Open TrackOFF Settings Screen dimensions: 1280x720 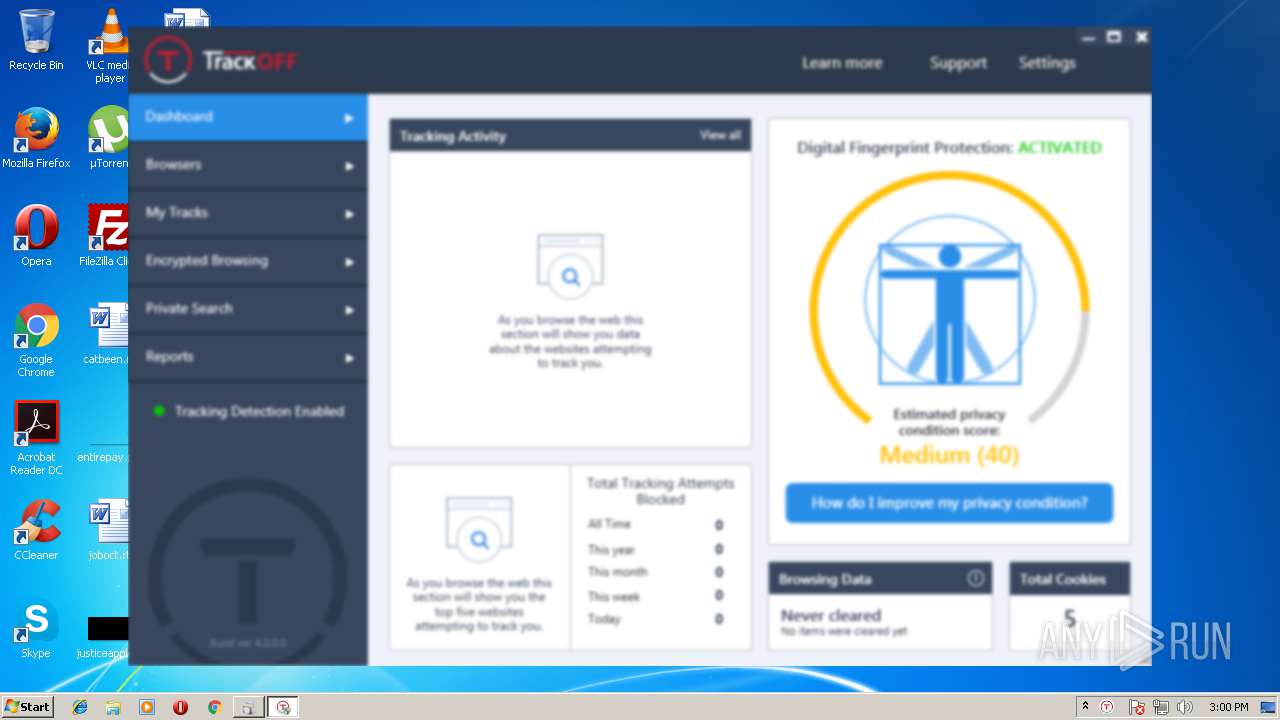point(1047,63)
